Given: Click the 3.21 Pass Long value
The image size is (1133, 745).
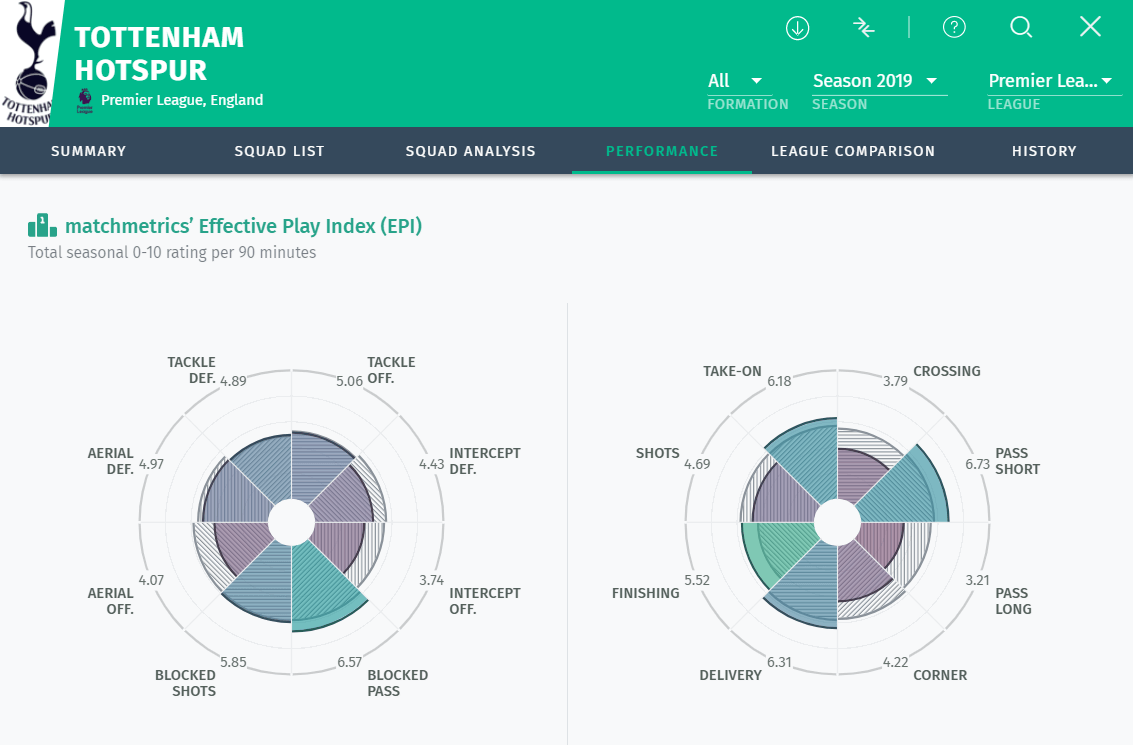Looking at the screenshot, I should click(977, 580).
